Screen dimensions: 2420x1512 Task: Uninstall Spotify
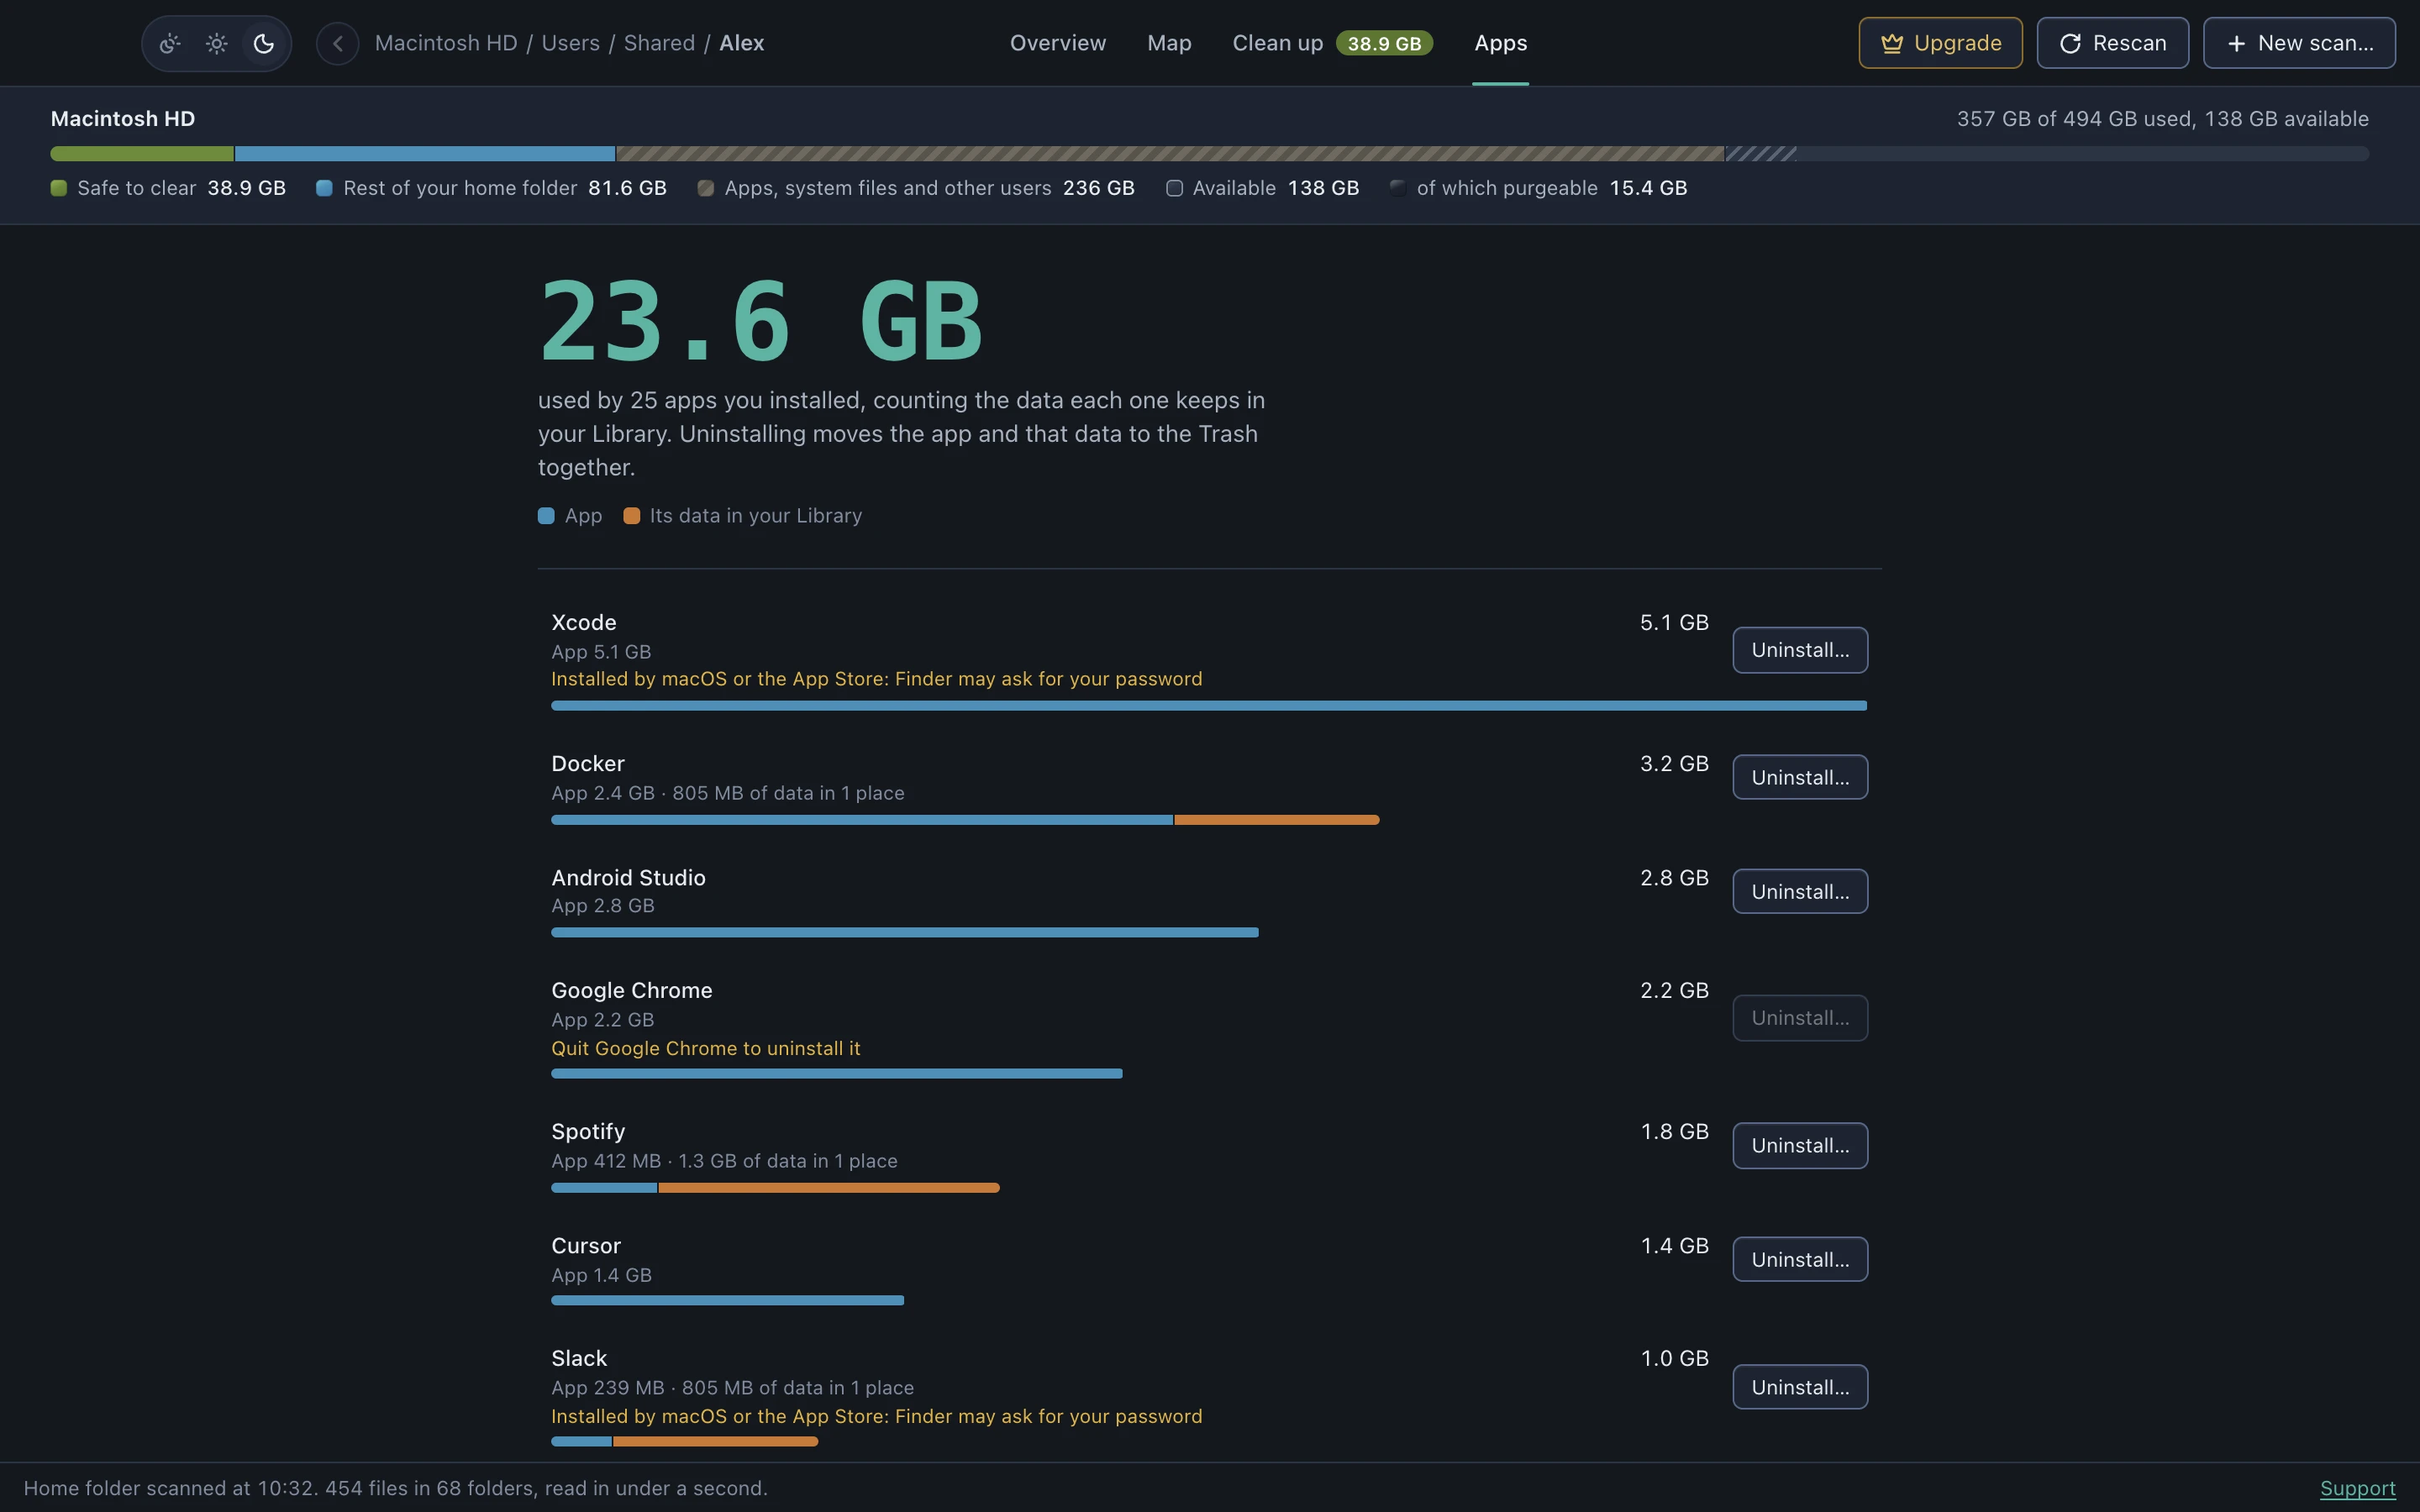pos(1800,1145)
